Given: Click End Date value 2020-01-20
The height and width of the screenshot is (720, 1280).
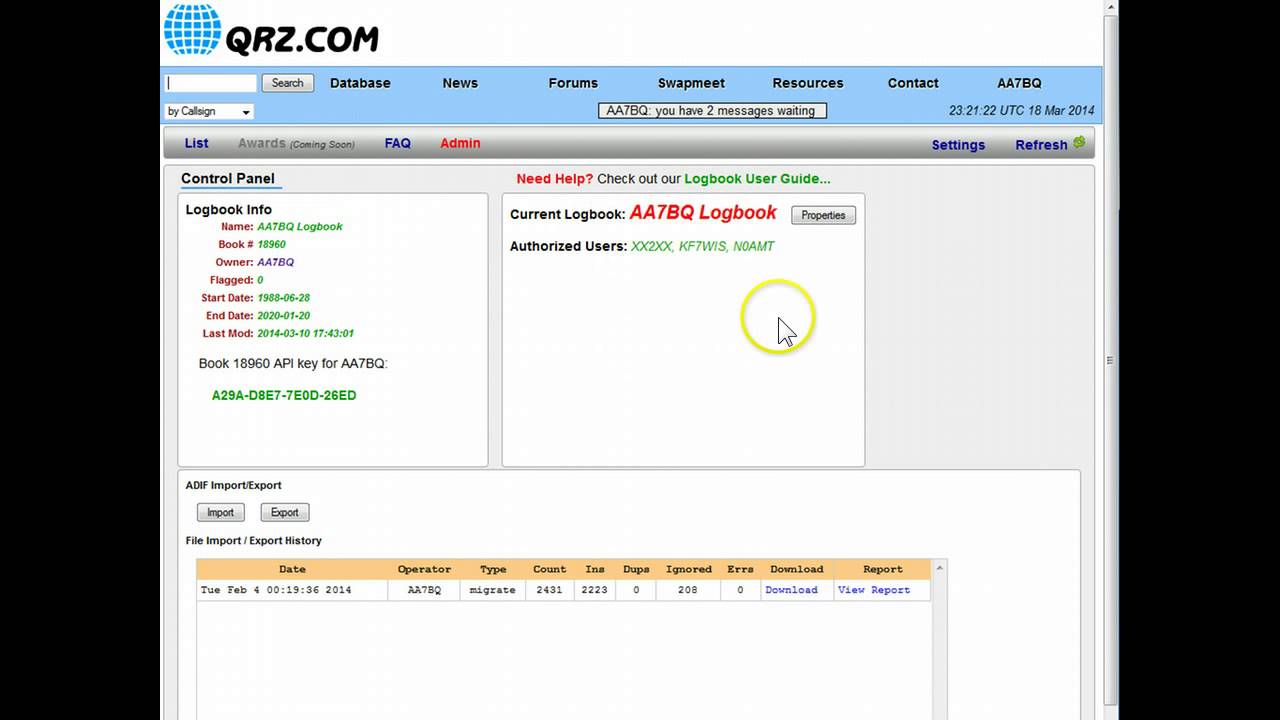Looking at the screenshot, I should coord(283,316).
